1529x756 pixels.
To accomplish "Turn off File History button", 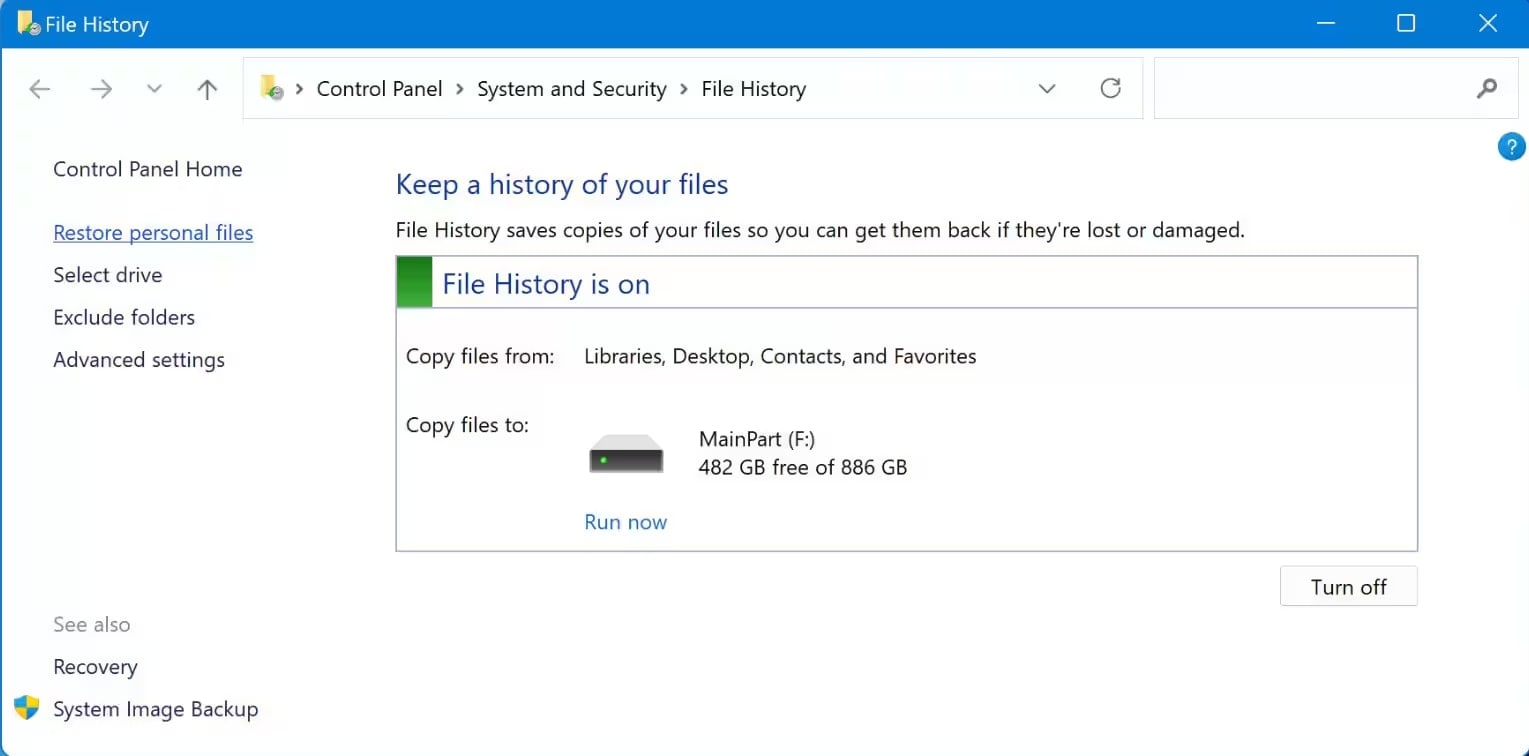I will tap(1349, 587).
